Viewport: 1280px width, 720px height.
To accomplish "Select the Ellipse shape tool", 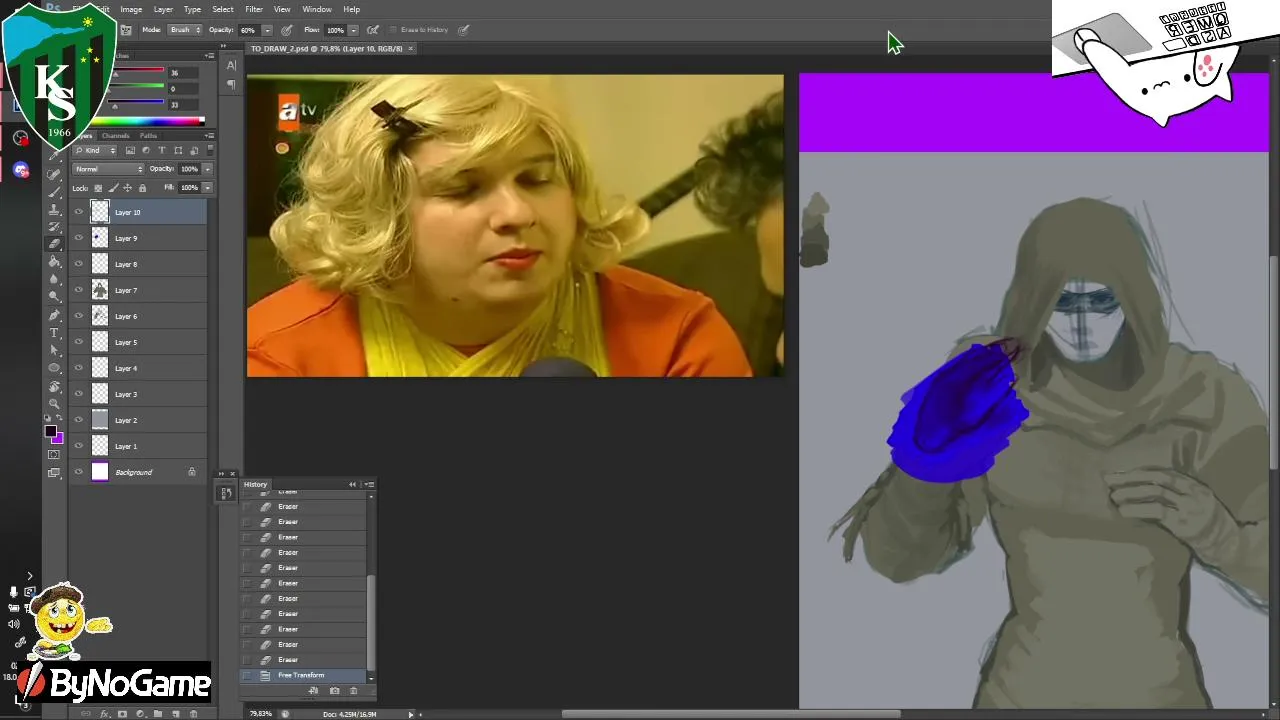I will click(x=55, y=368).
